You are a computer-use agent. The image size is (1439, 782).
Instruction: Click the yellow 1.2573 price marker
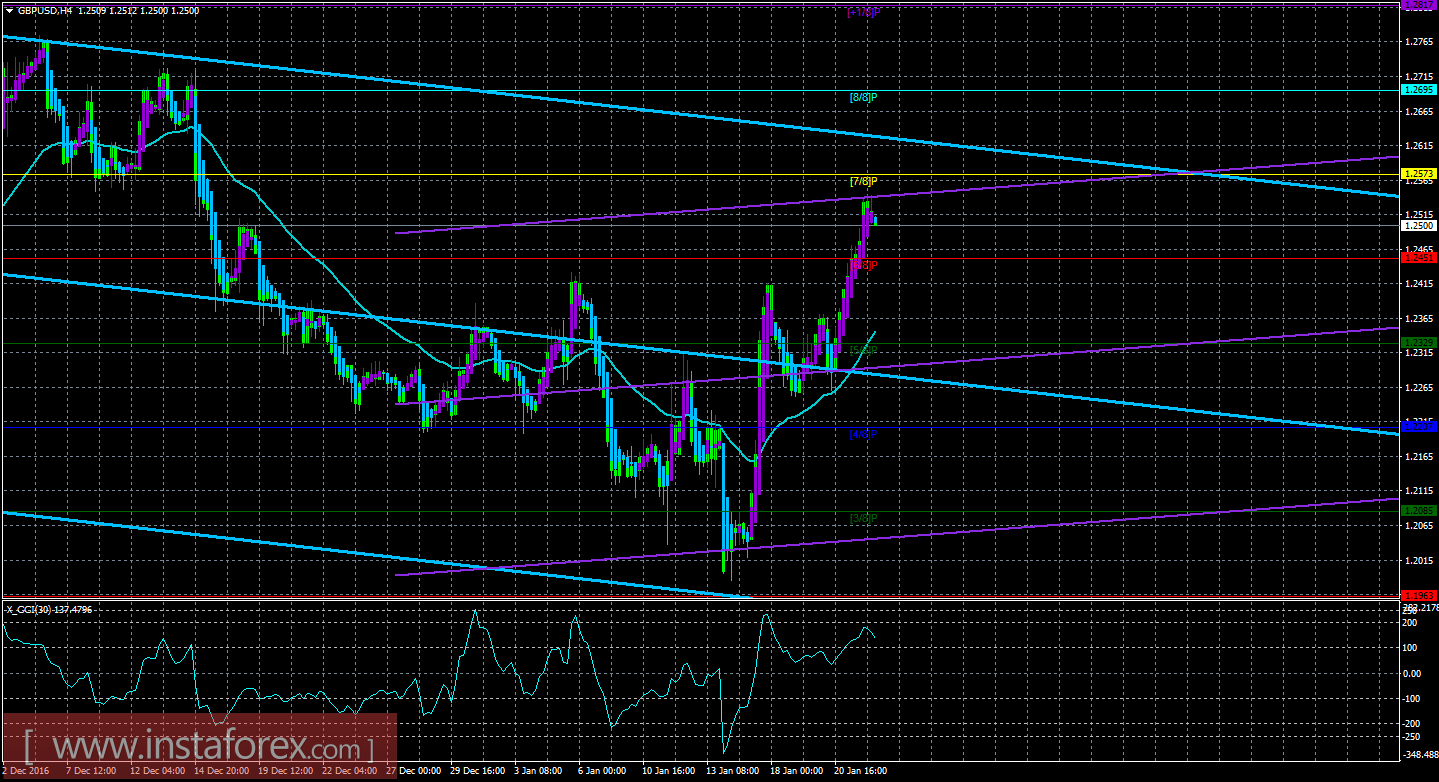(x=1421, y=171)
